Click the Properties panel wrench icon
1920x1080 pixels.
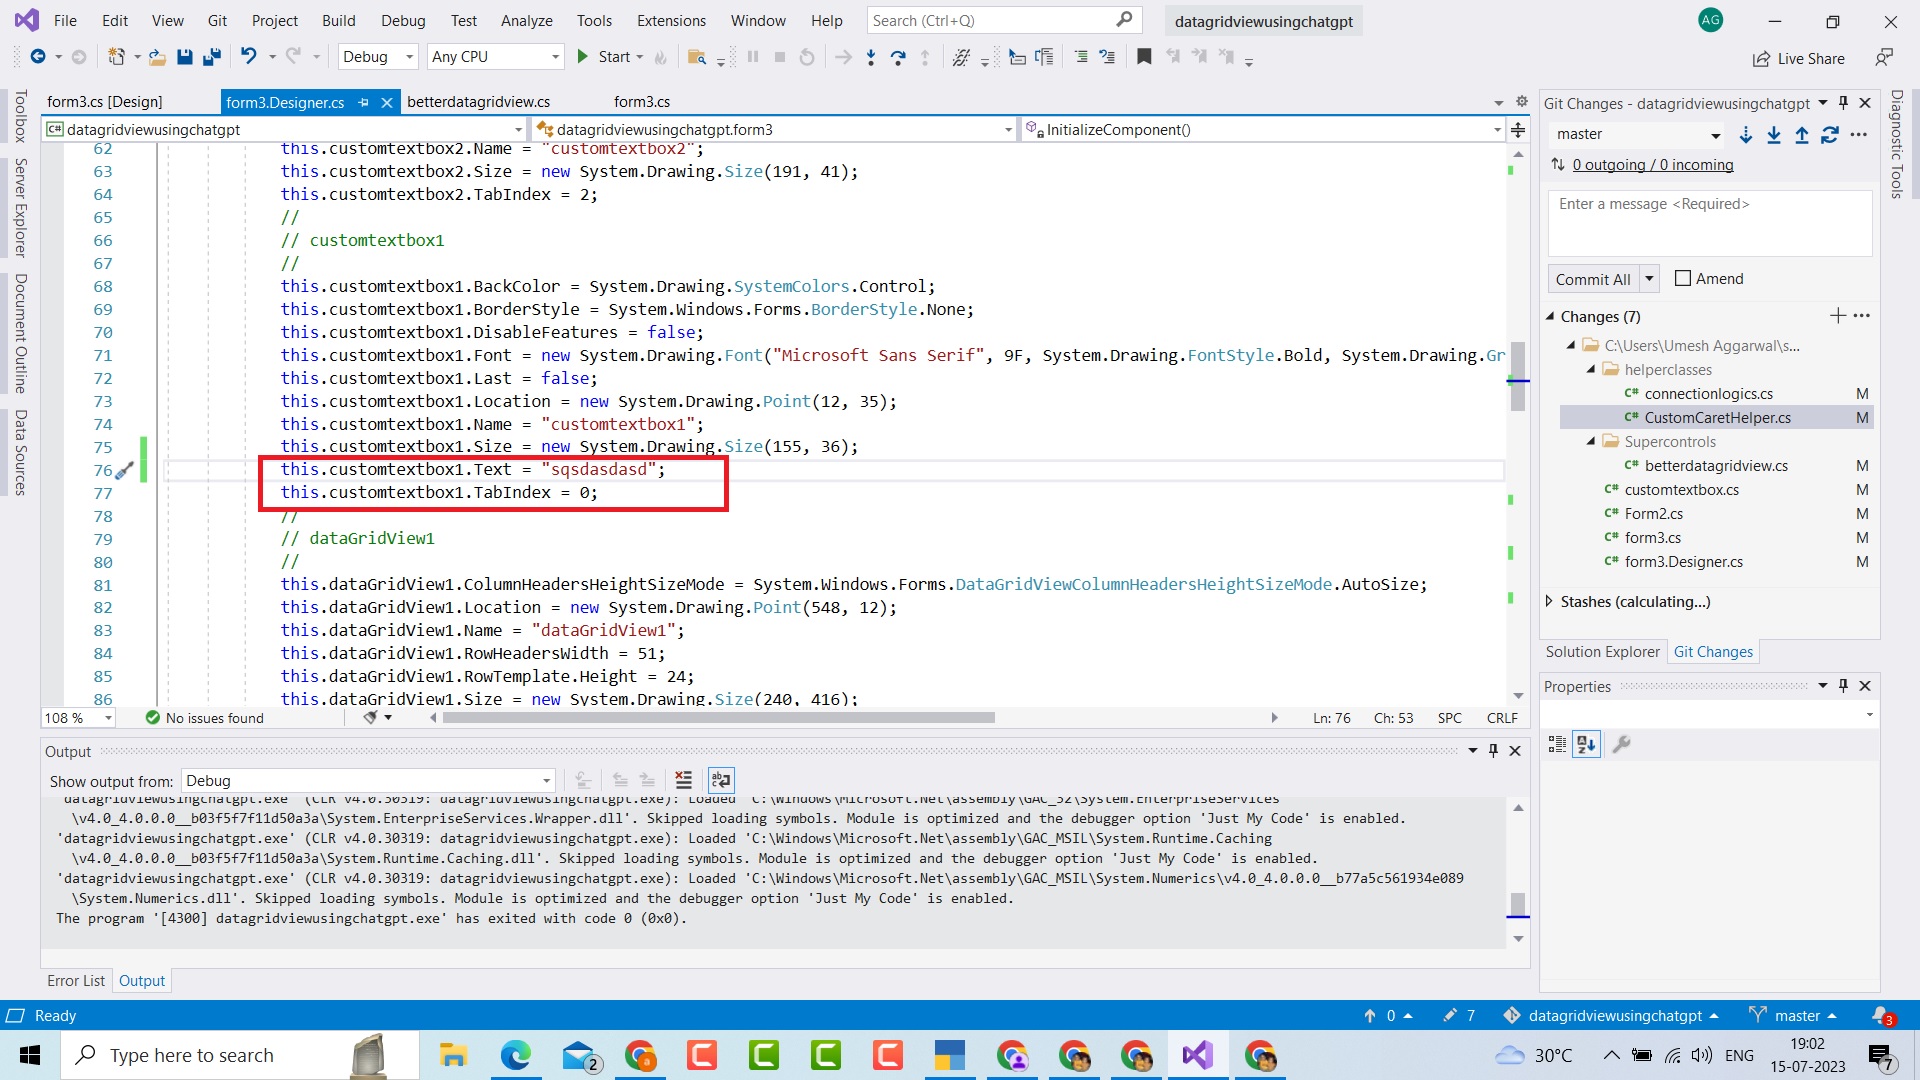pyautogui.click(x=1622, y=744)
